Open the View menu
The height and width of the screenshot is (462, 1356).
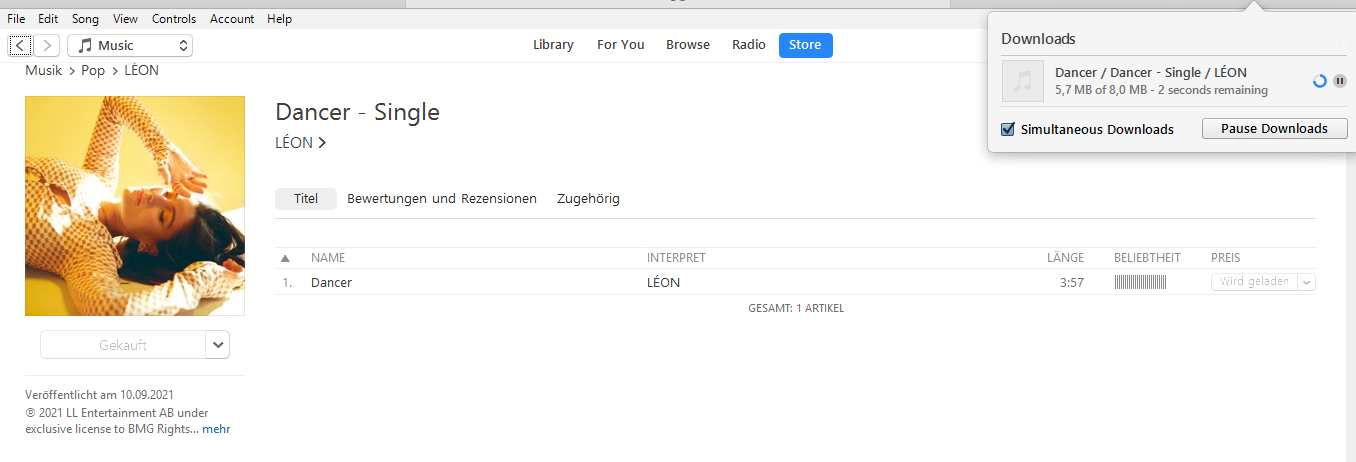click(126, 19)
